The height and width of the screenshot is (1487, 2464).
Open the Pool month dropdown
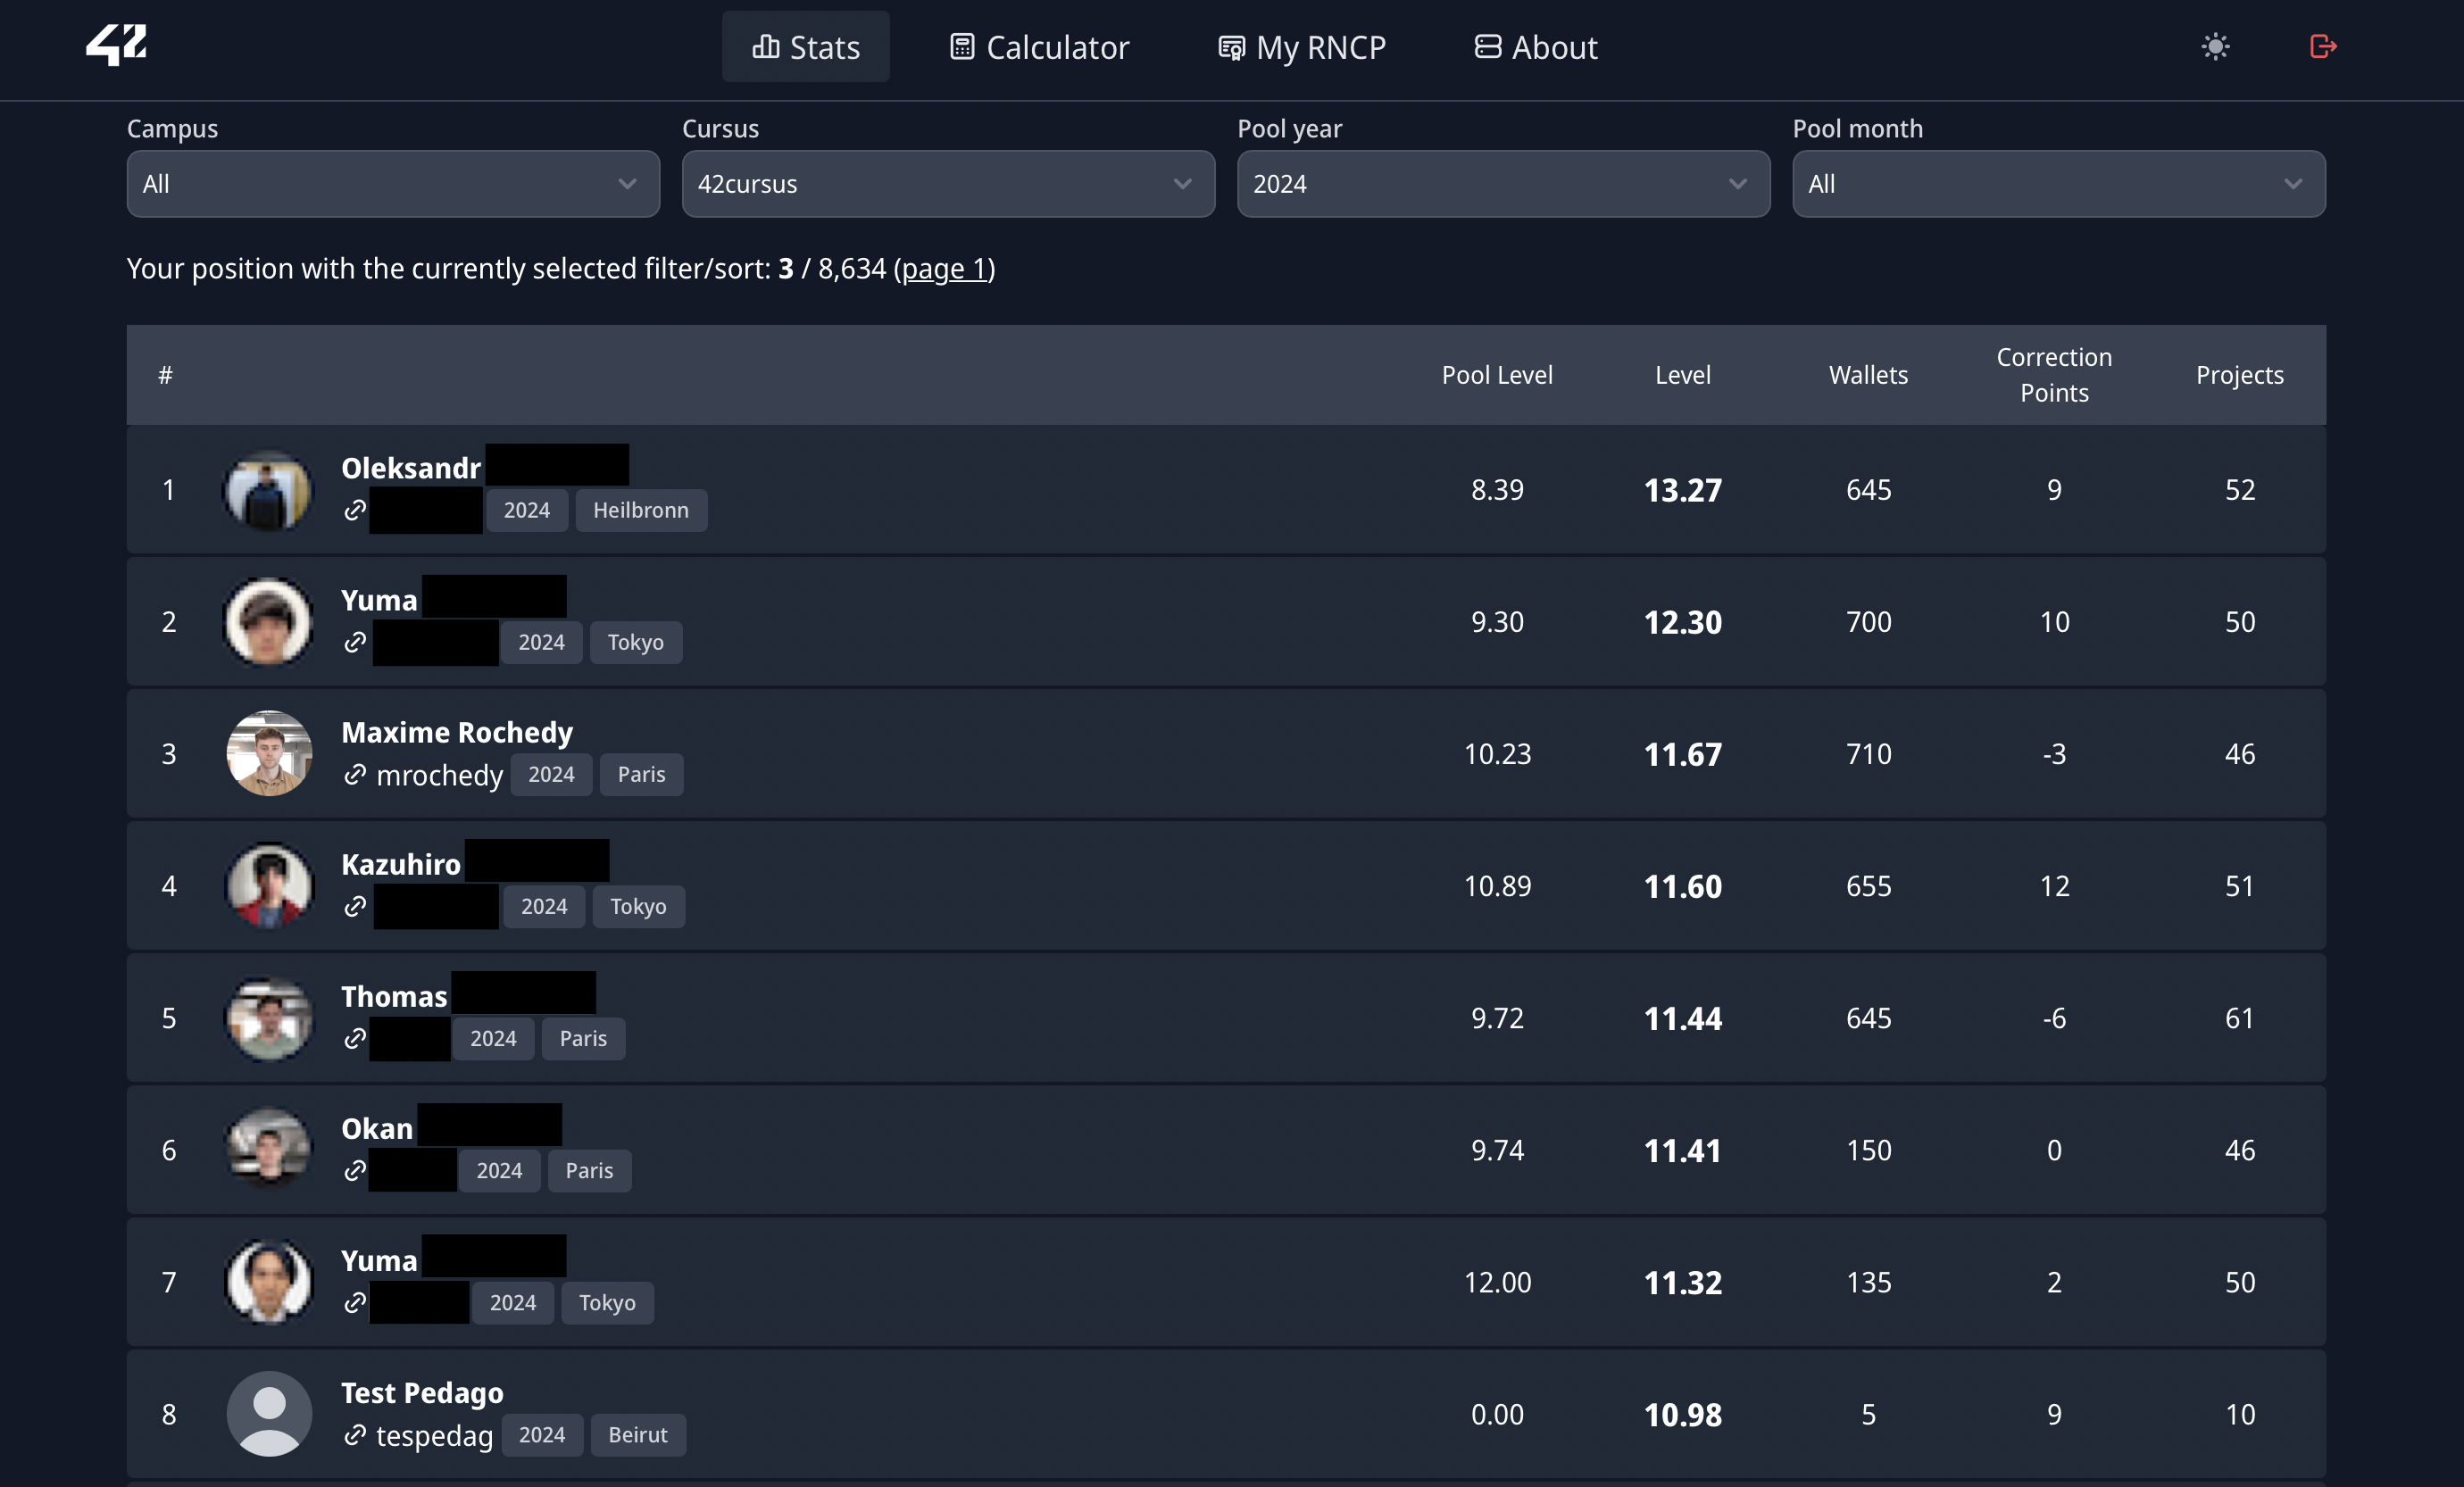pyautogui.click(x=2058, y=184)
